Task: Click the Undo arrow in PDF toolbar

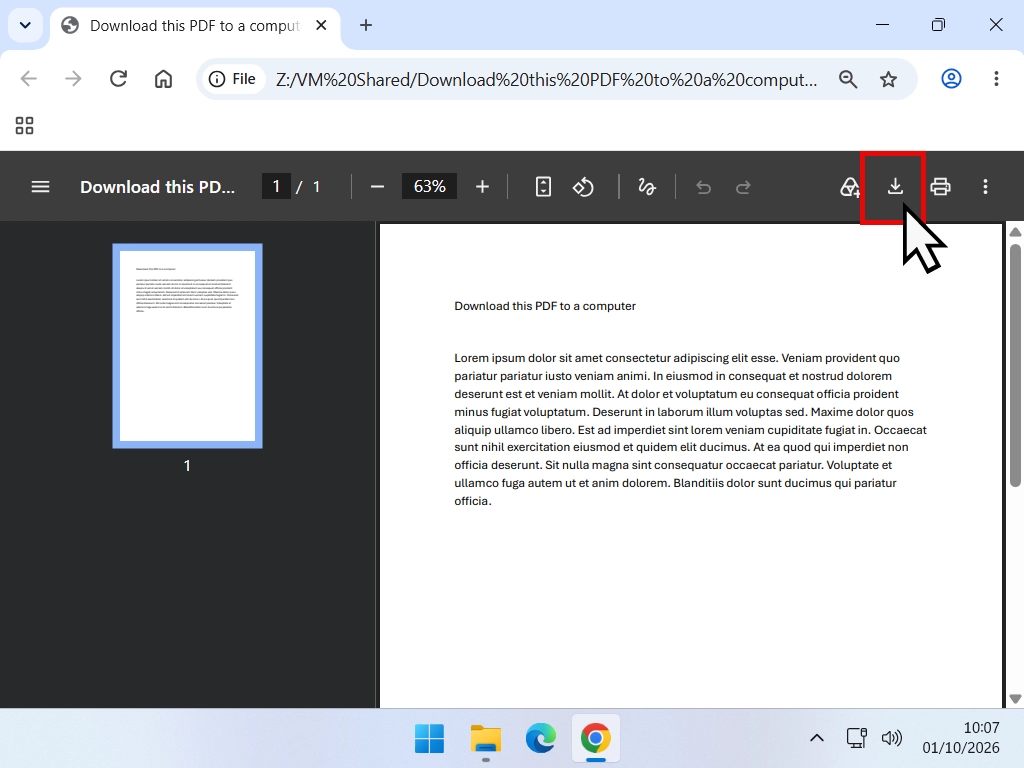Action: tap(703, 187)
